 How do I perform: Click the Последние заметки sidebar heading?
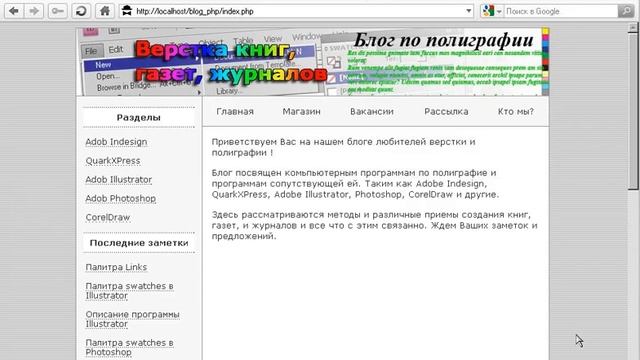click(139, 243)
